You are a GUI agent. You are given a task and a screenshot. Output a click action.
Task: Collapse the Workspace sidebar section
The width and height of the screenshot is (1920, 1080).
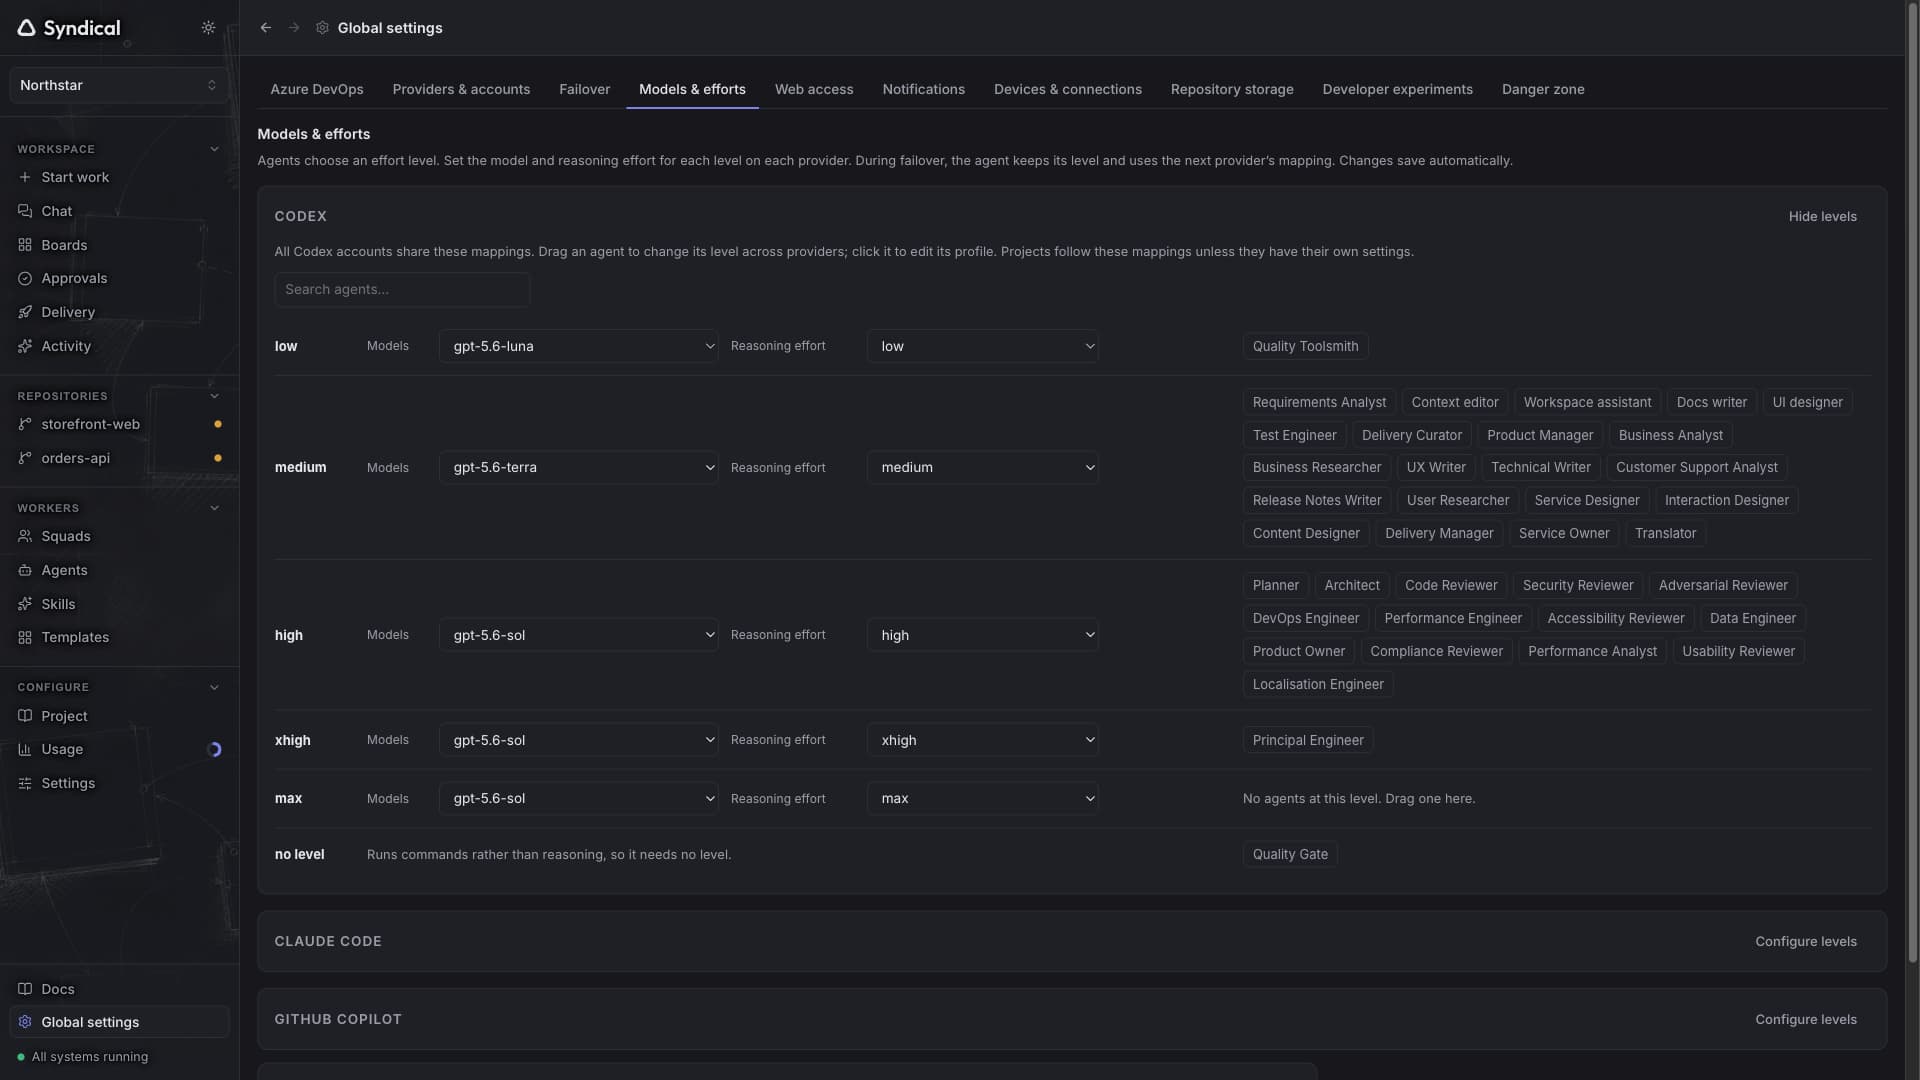coord(214,149)
